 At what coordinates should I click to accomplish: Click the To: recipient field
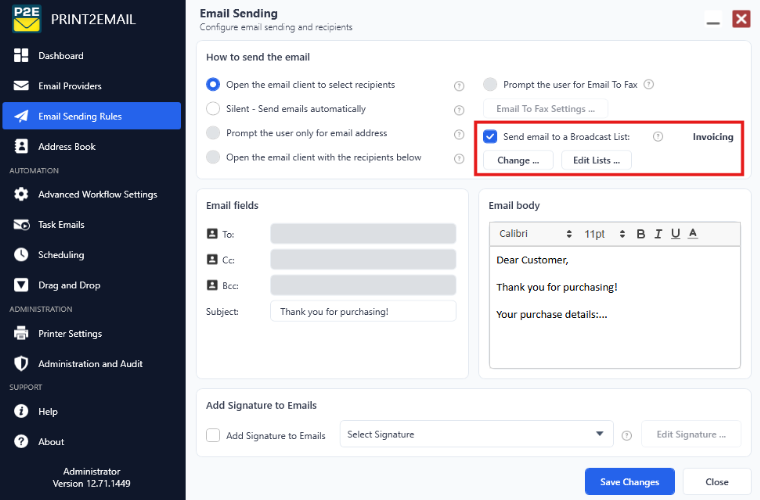(x=363, y=234)
